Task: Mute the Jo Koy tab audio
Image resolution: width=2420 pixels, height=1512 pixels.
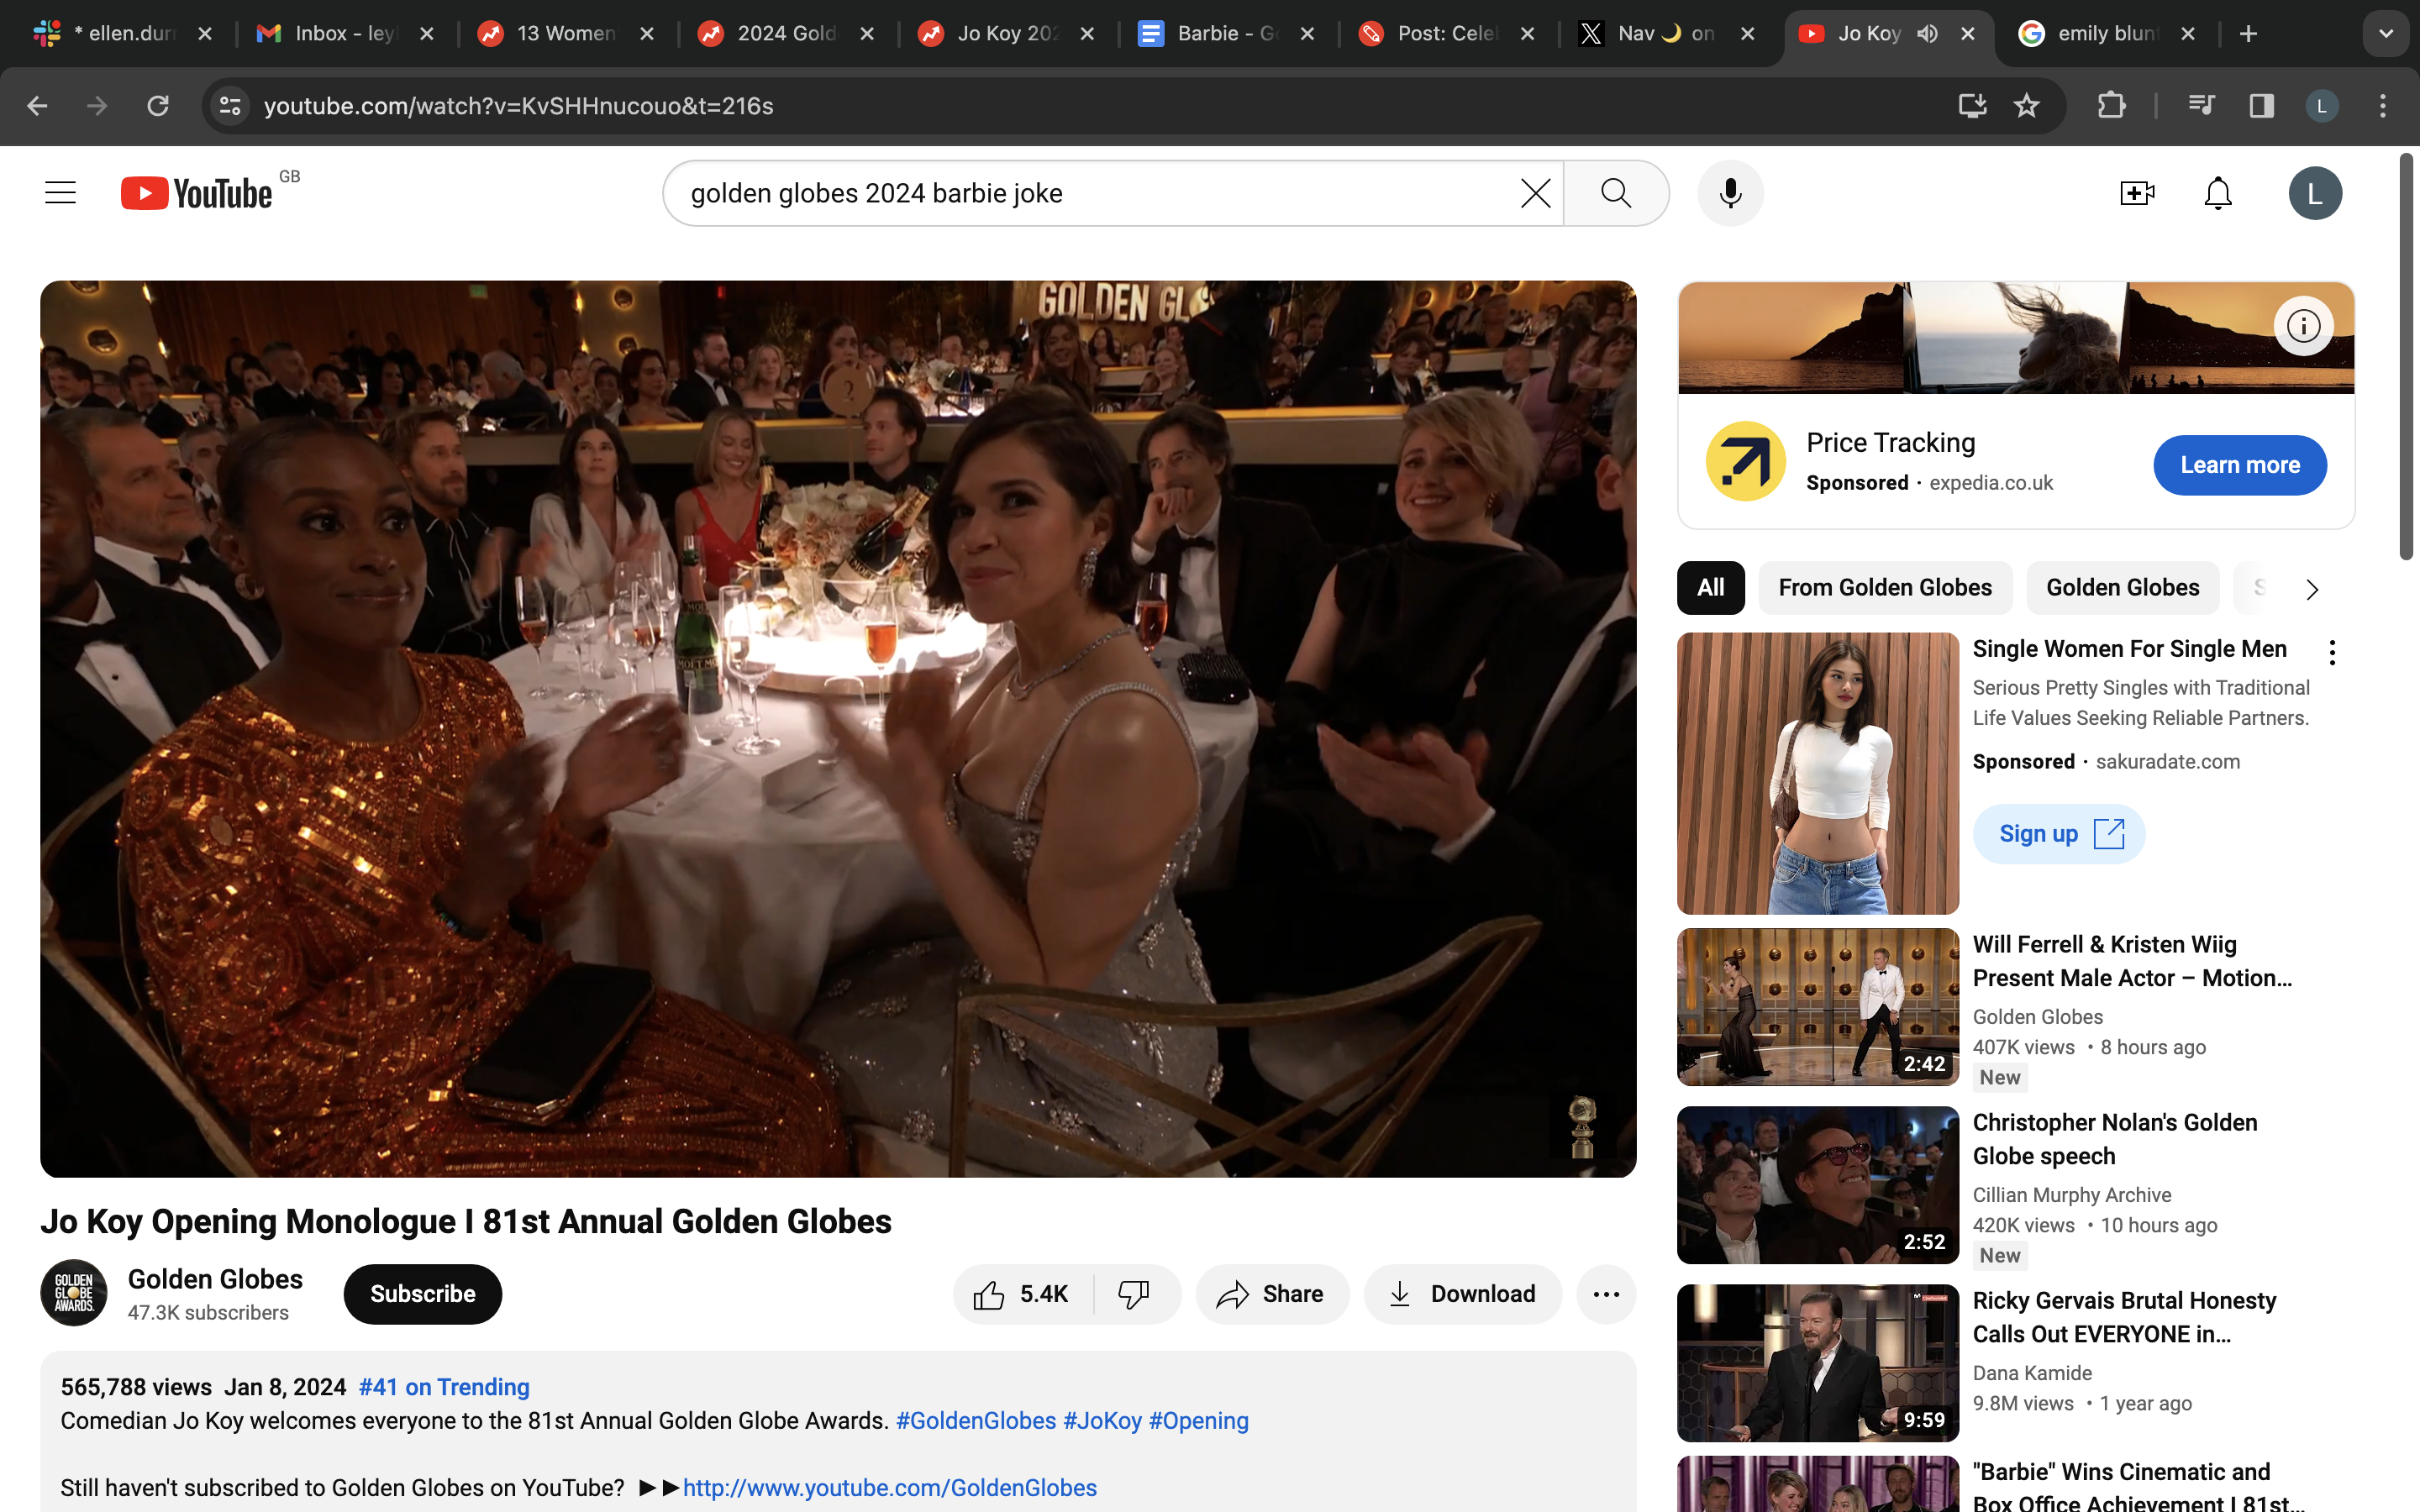Action: tap(1927, 34)
